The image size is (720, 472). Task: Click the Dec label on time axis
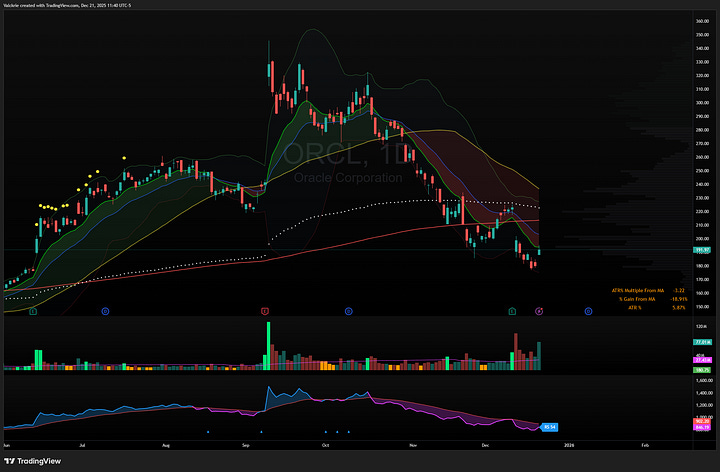pos(485,445)
